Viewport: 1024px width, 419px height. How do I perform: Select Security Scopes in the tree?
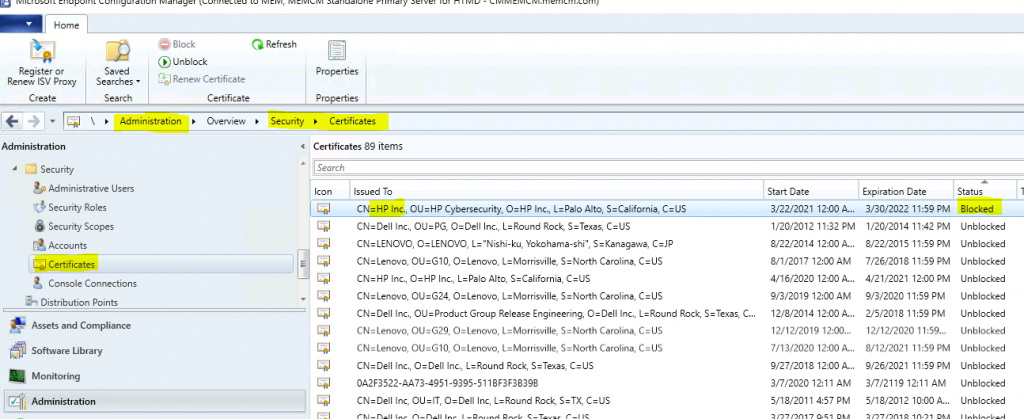point(80,226)
